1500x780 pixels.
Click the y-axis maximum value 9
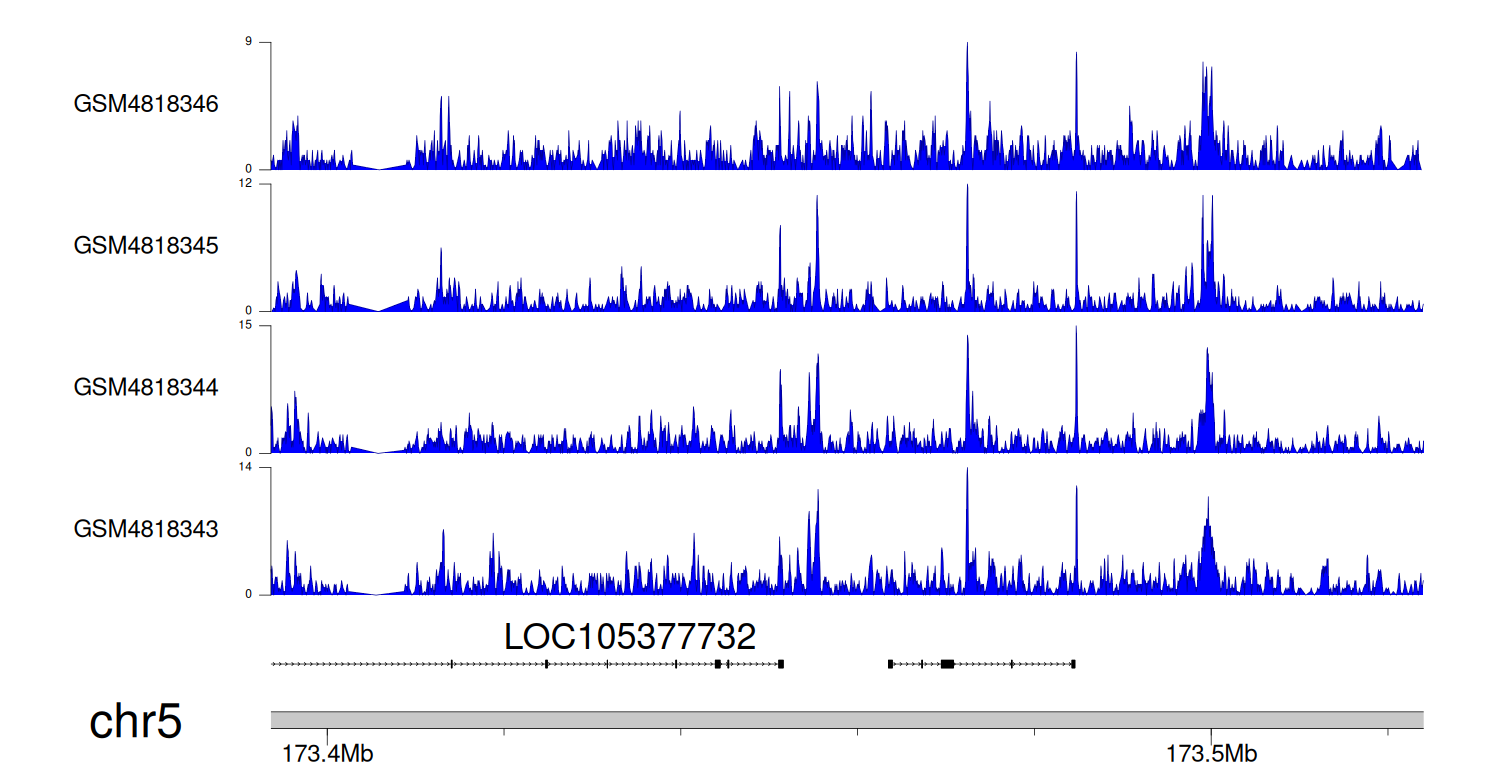264,42
